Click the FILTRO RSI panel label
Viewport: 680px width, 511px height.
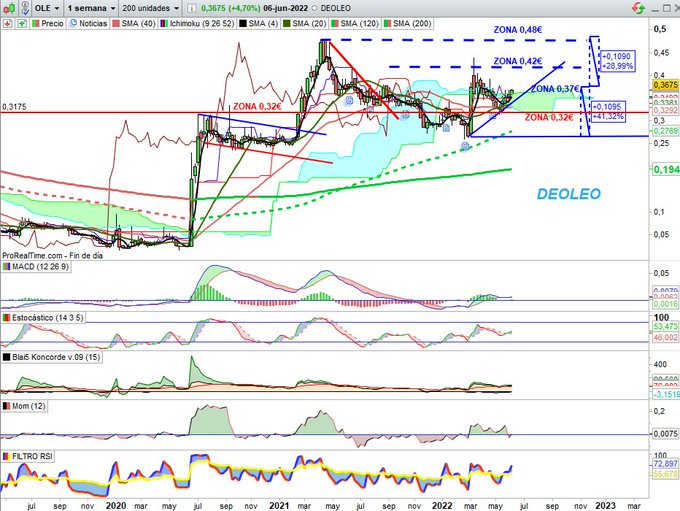[x=32, y=456]
